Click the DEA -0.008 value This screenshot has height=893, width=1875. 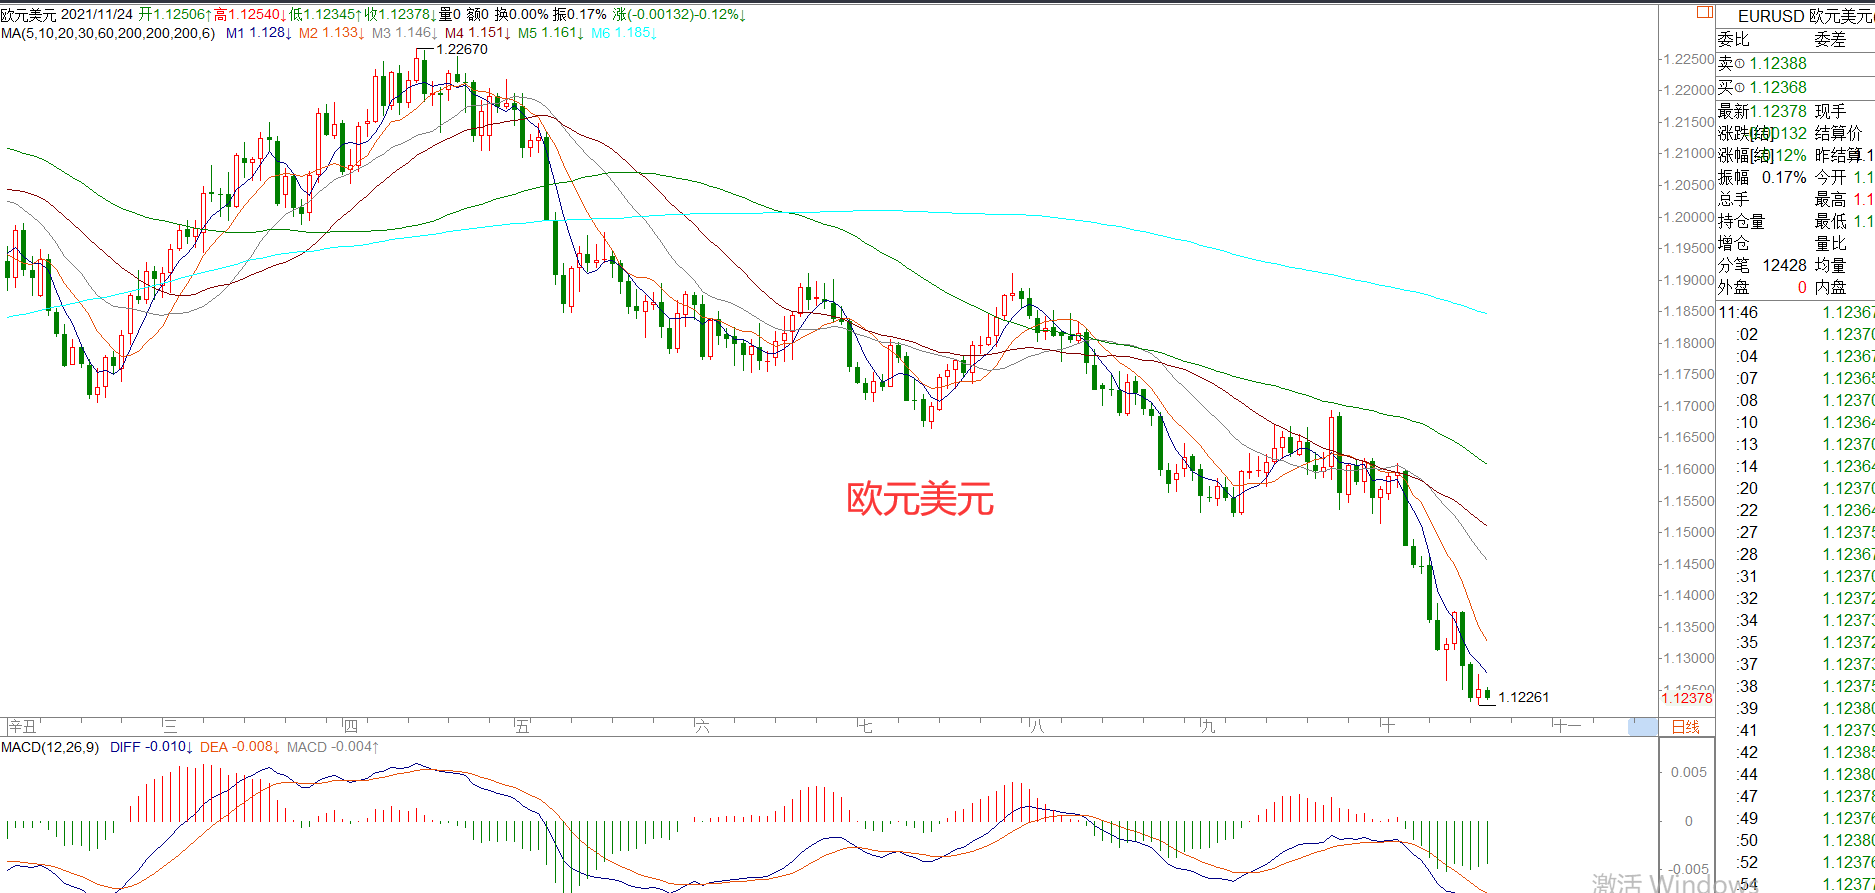pyautogui.click(x=239, y=747)
